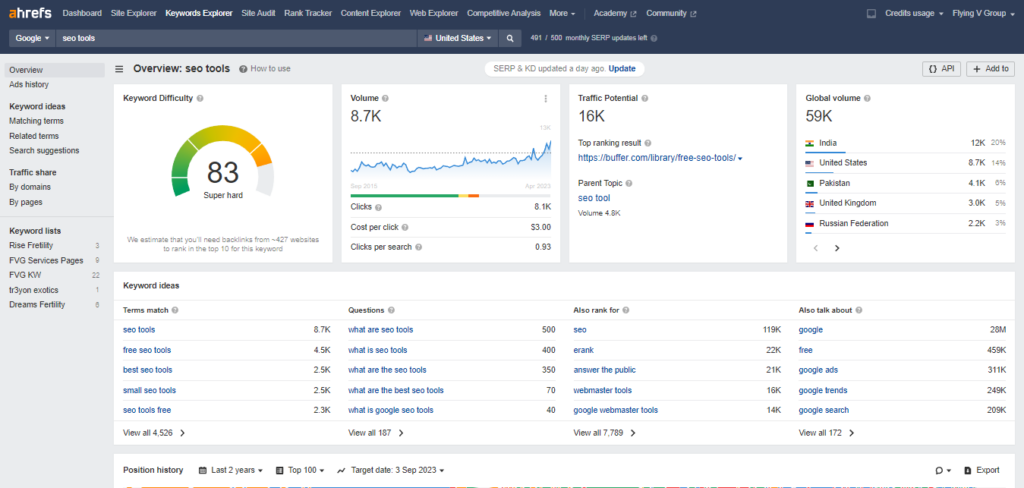Image resolution: width=1024 pixels, height=488 pixels.
Task: Click the clicks distribution color bar
Action: point(451,195)
